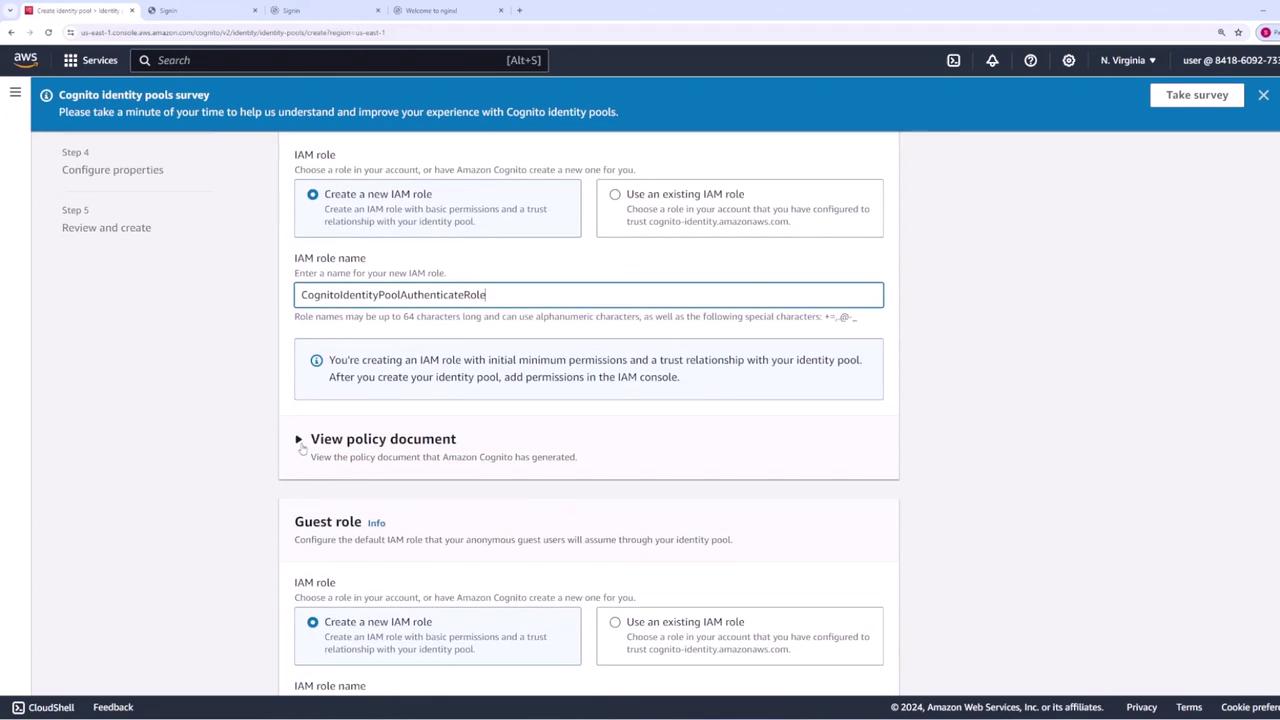Open Cookie preferences in the footer
Viewport: 1280px width, 720px height.
click(1250, 707)
